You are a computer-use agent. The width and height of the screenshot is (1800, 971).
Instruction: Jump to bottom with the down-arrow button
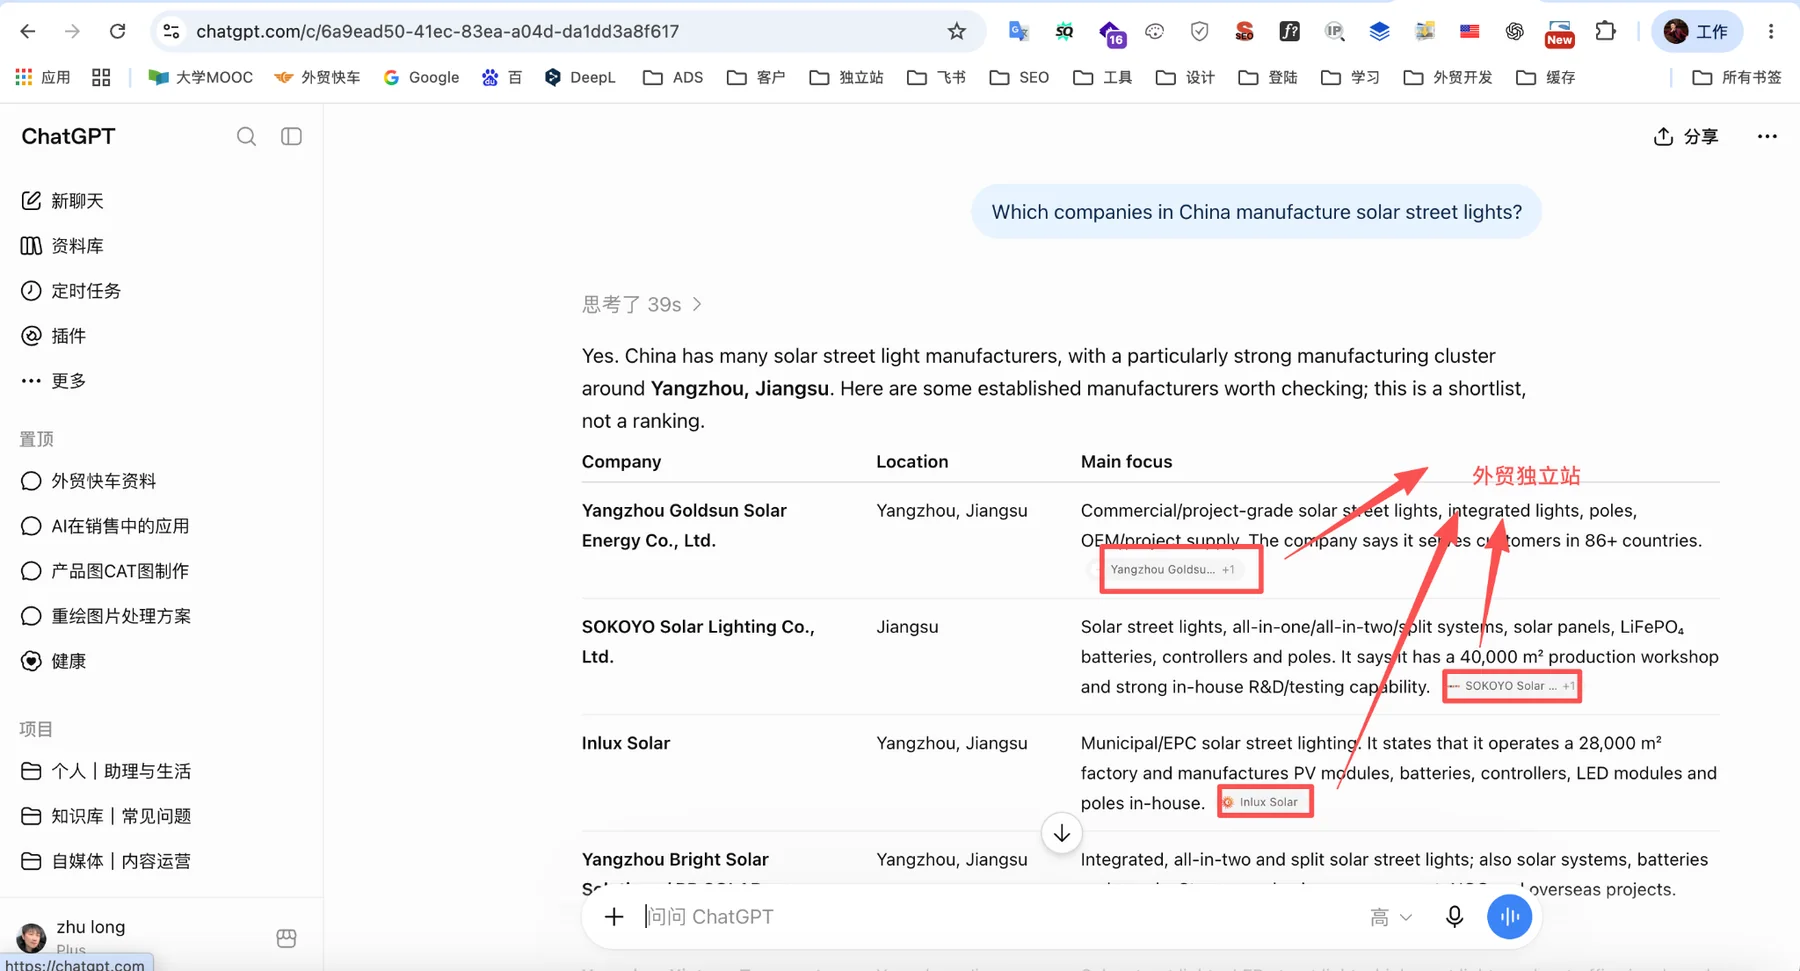1061,834
